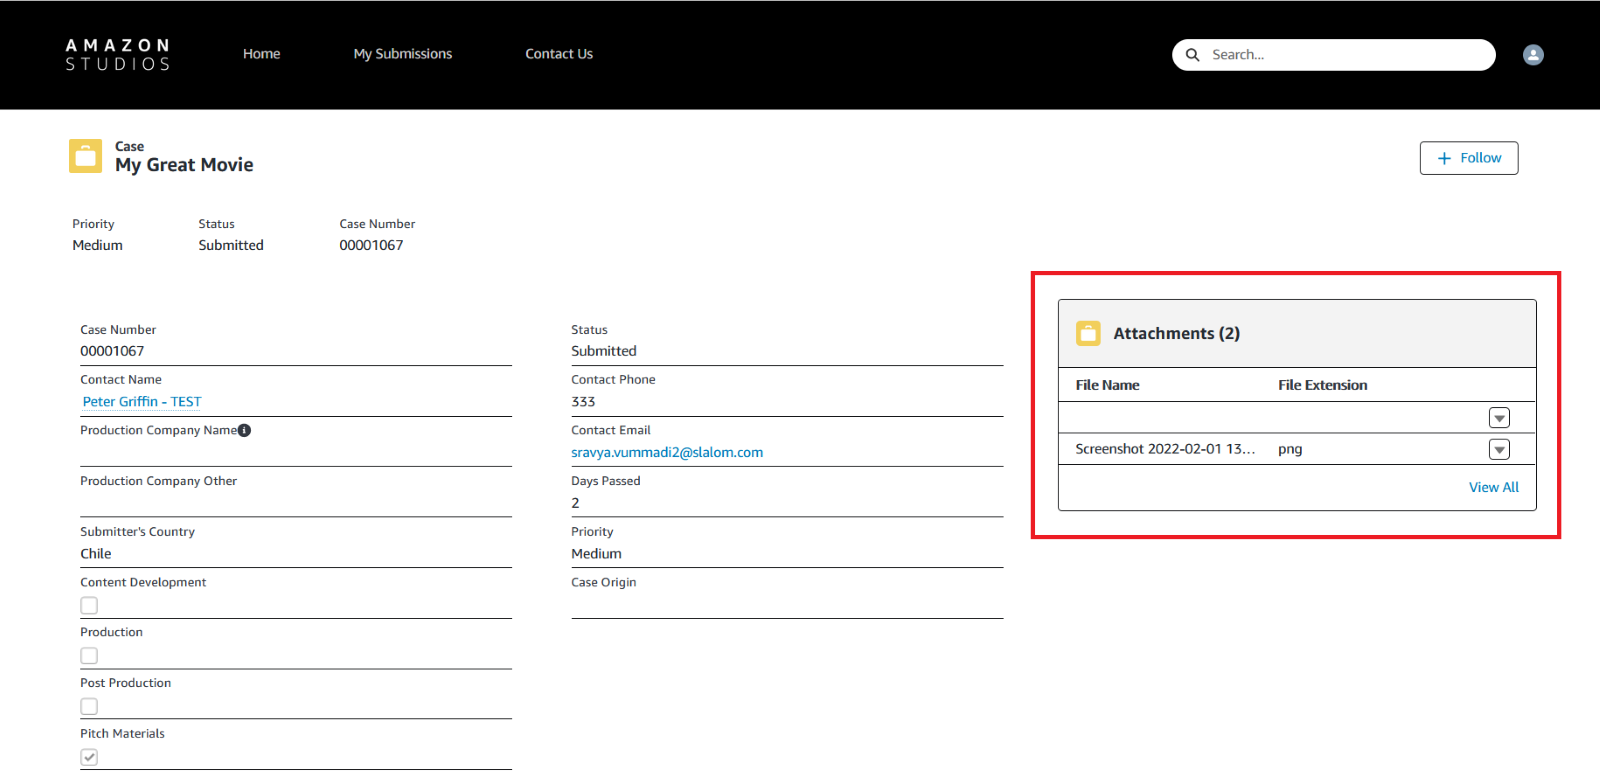
Task: Click the My Great Movie case title
Action: click(x=184, y=165)
